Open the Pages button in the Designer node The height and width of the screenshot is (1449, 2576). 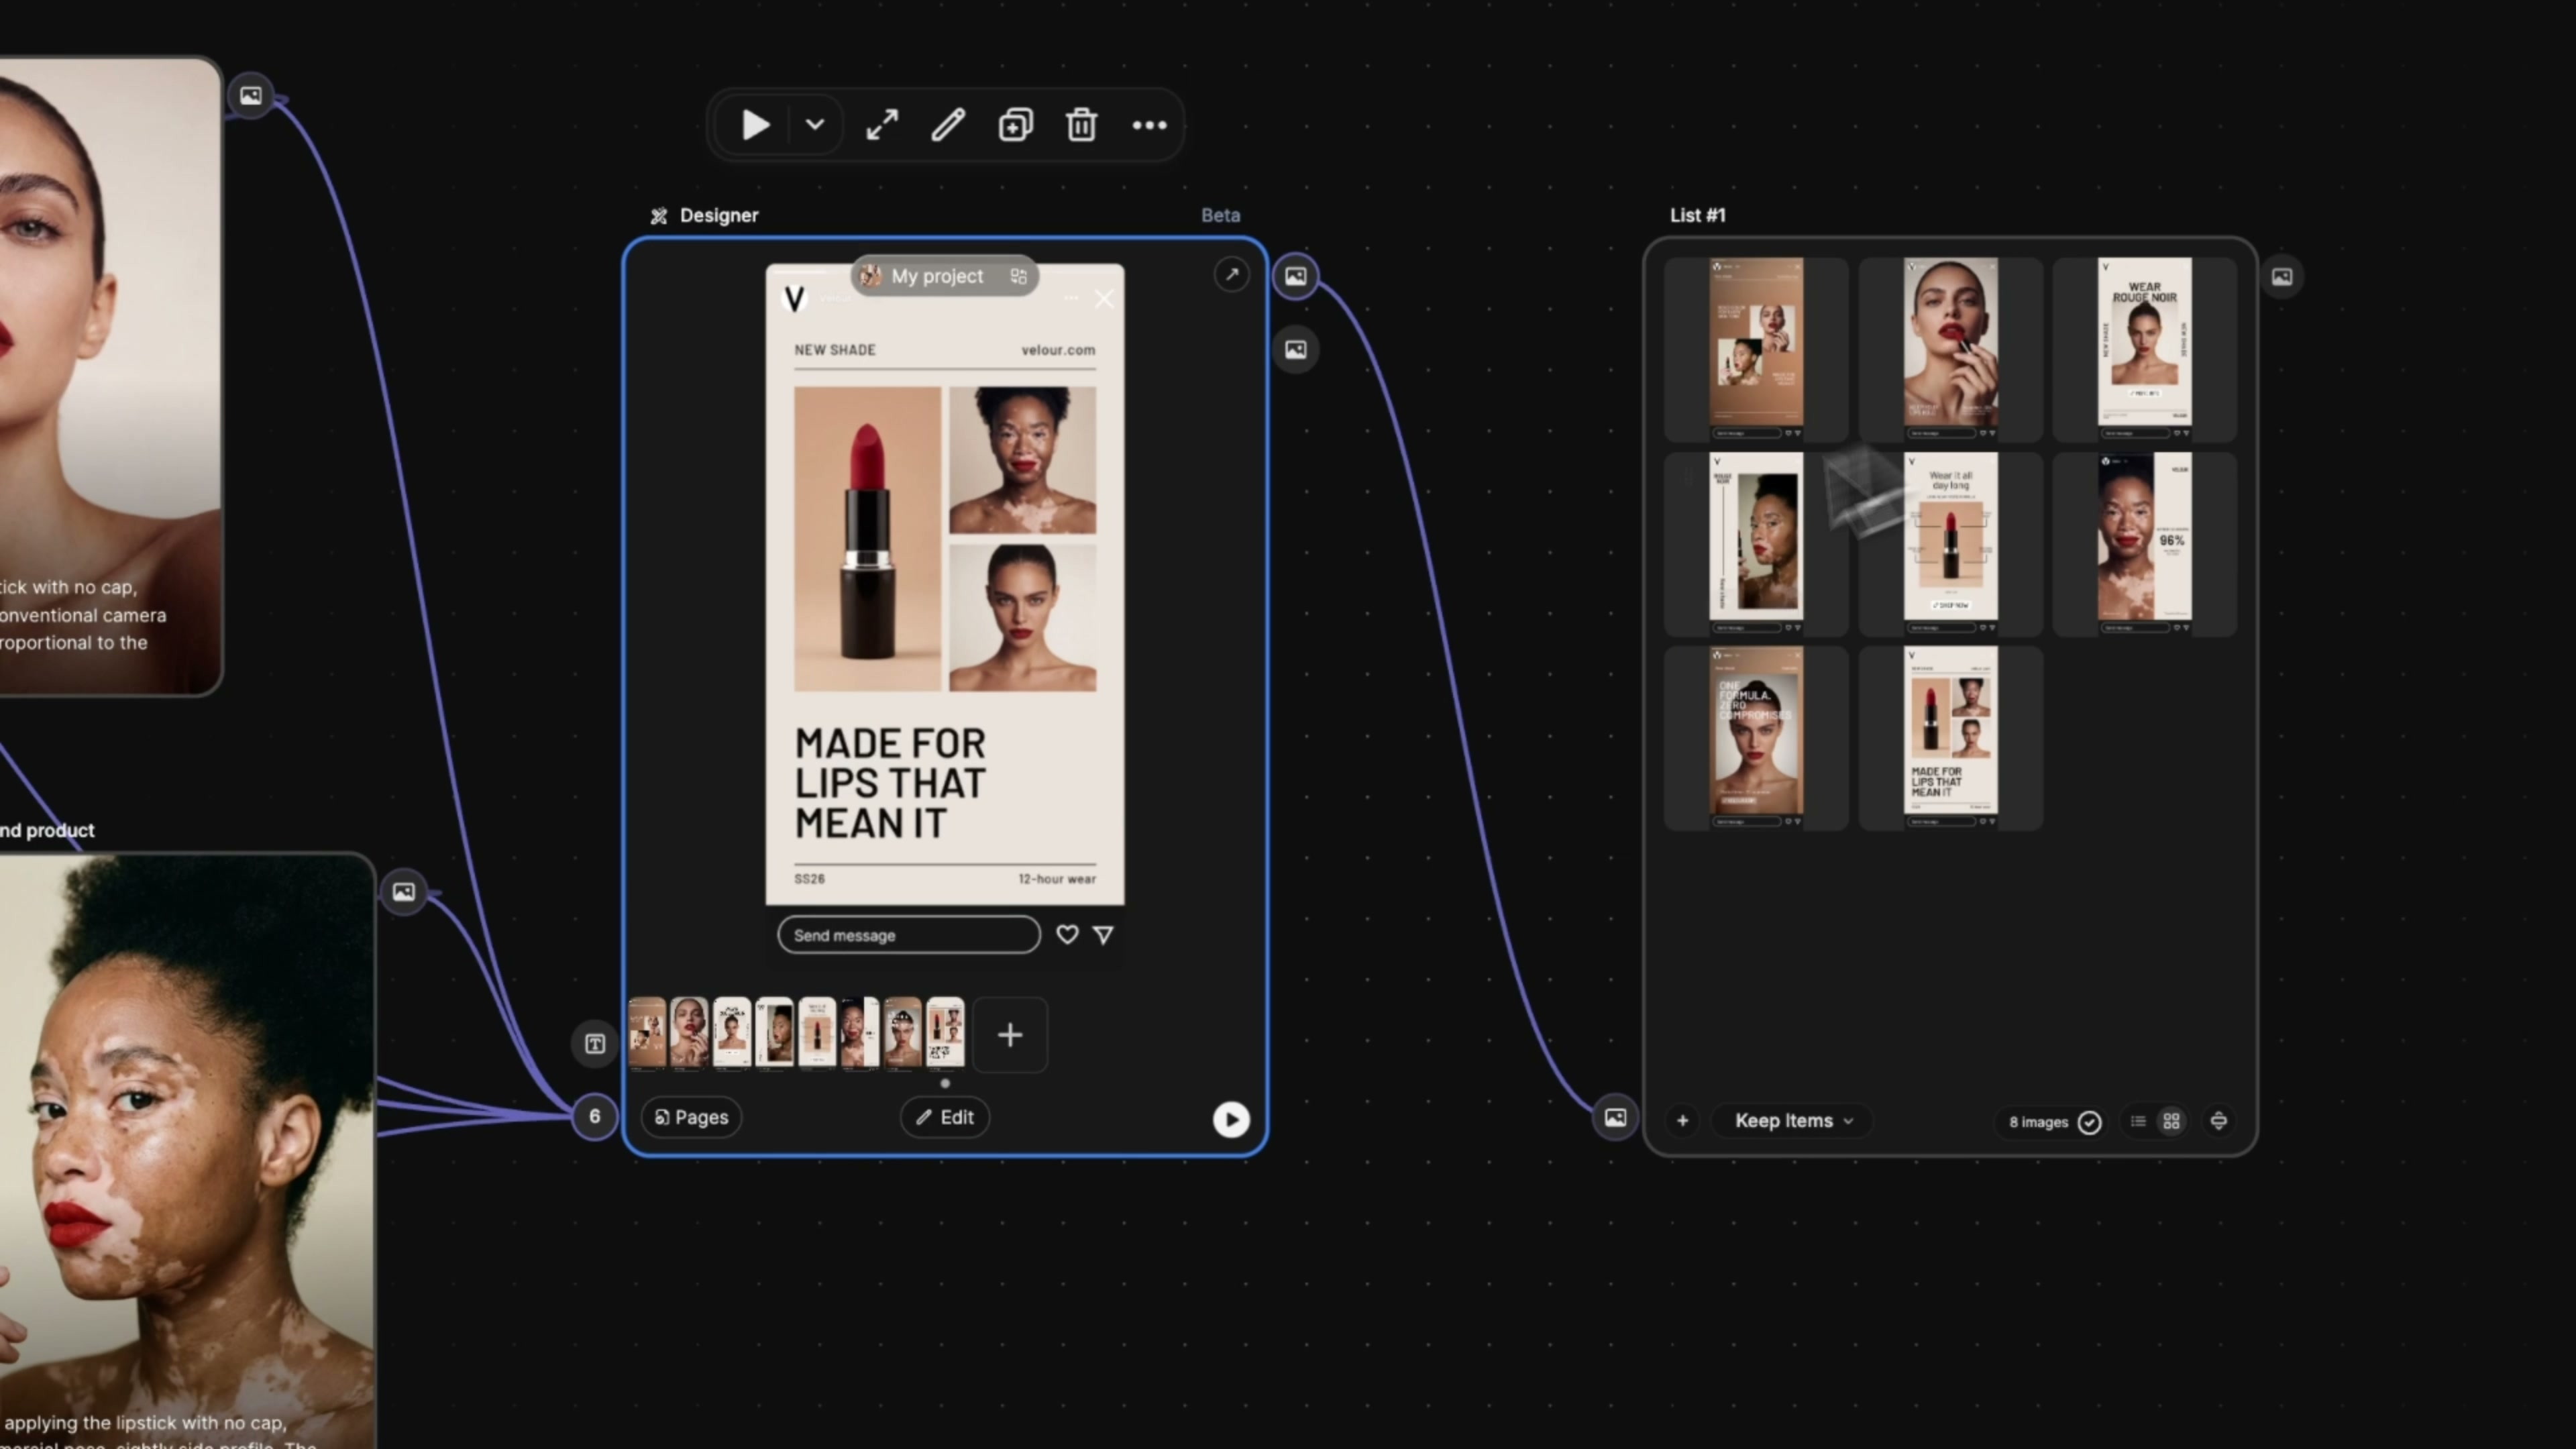(691, 1117)
